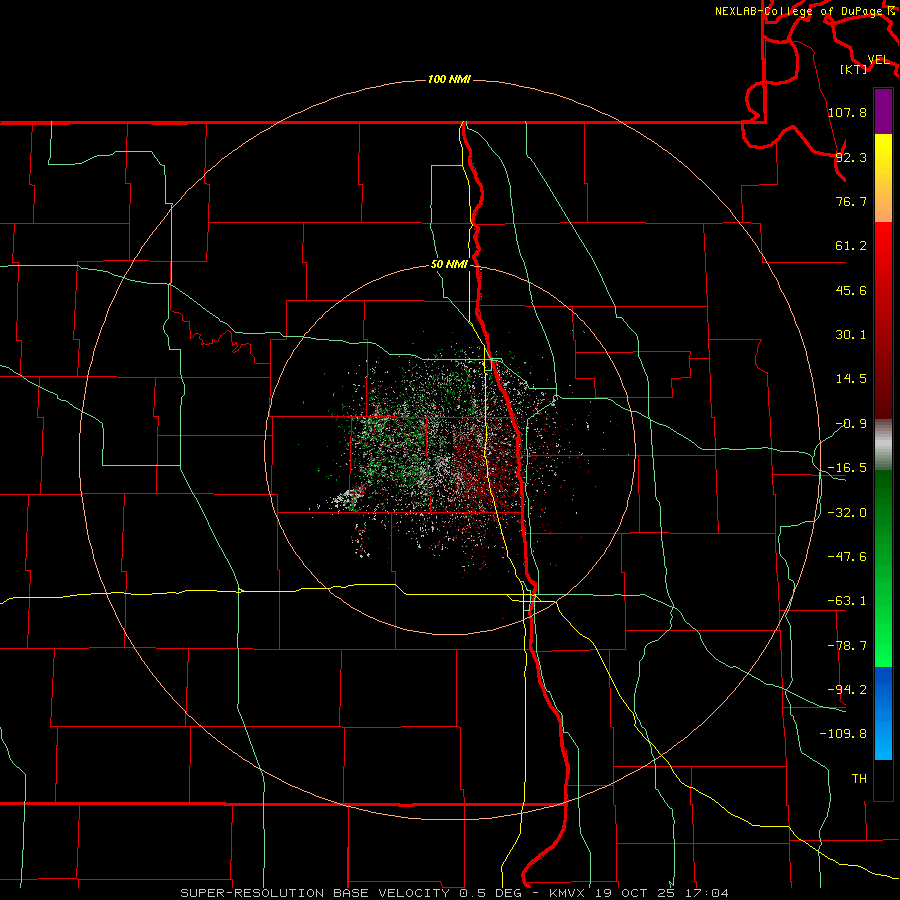900x900 pixels.
Task: Select the 14.5 velocity label
Action: 851,379
